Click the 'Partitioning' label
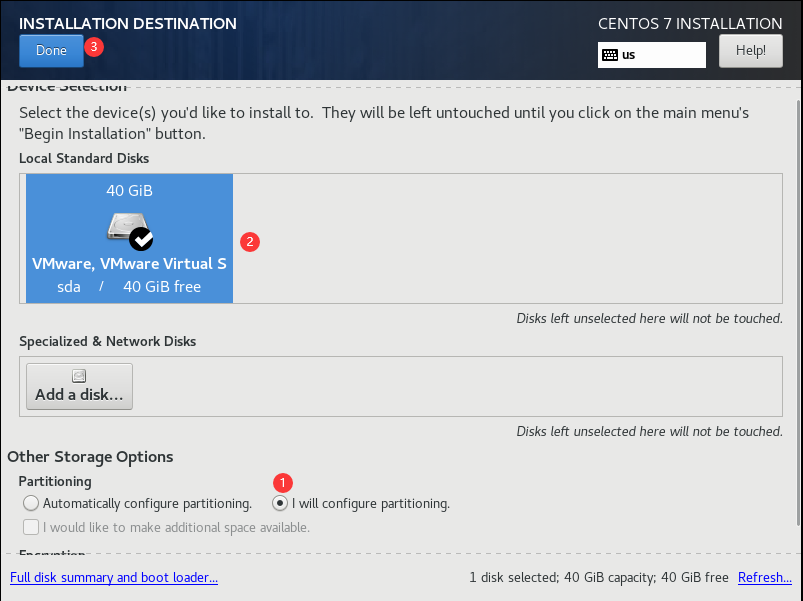Image resolution: width=803 pixels, height=601 pixels. [55, 482]
